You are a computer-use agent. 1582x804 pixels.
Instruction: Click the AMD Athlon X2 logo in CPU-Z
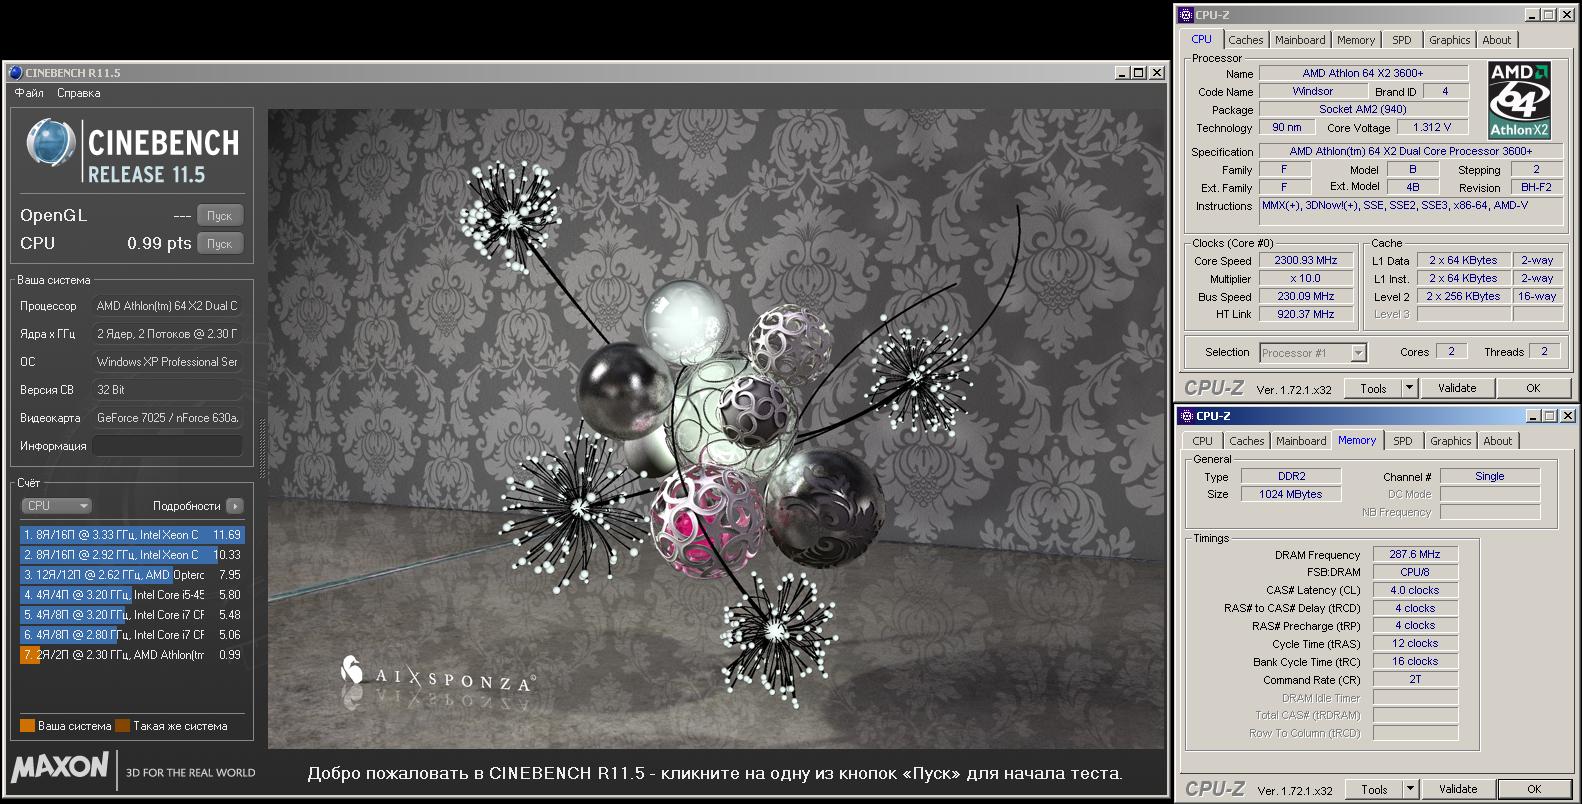pos(1519,100)
